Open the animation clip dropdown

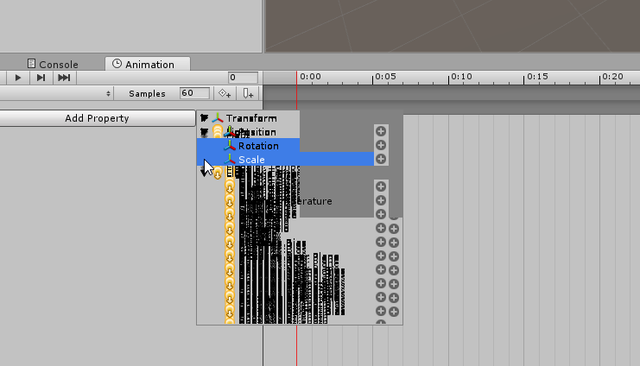56,93
